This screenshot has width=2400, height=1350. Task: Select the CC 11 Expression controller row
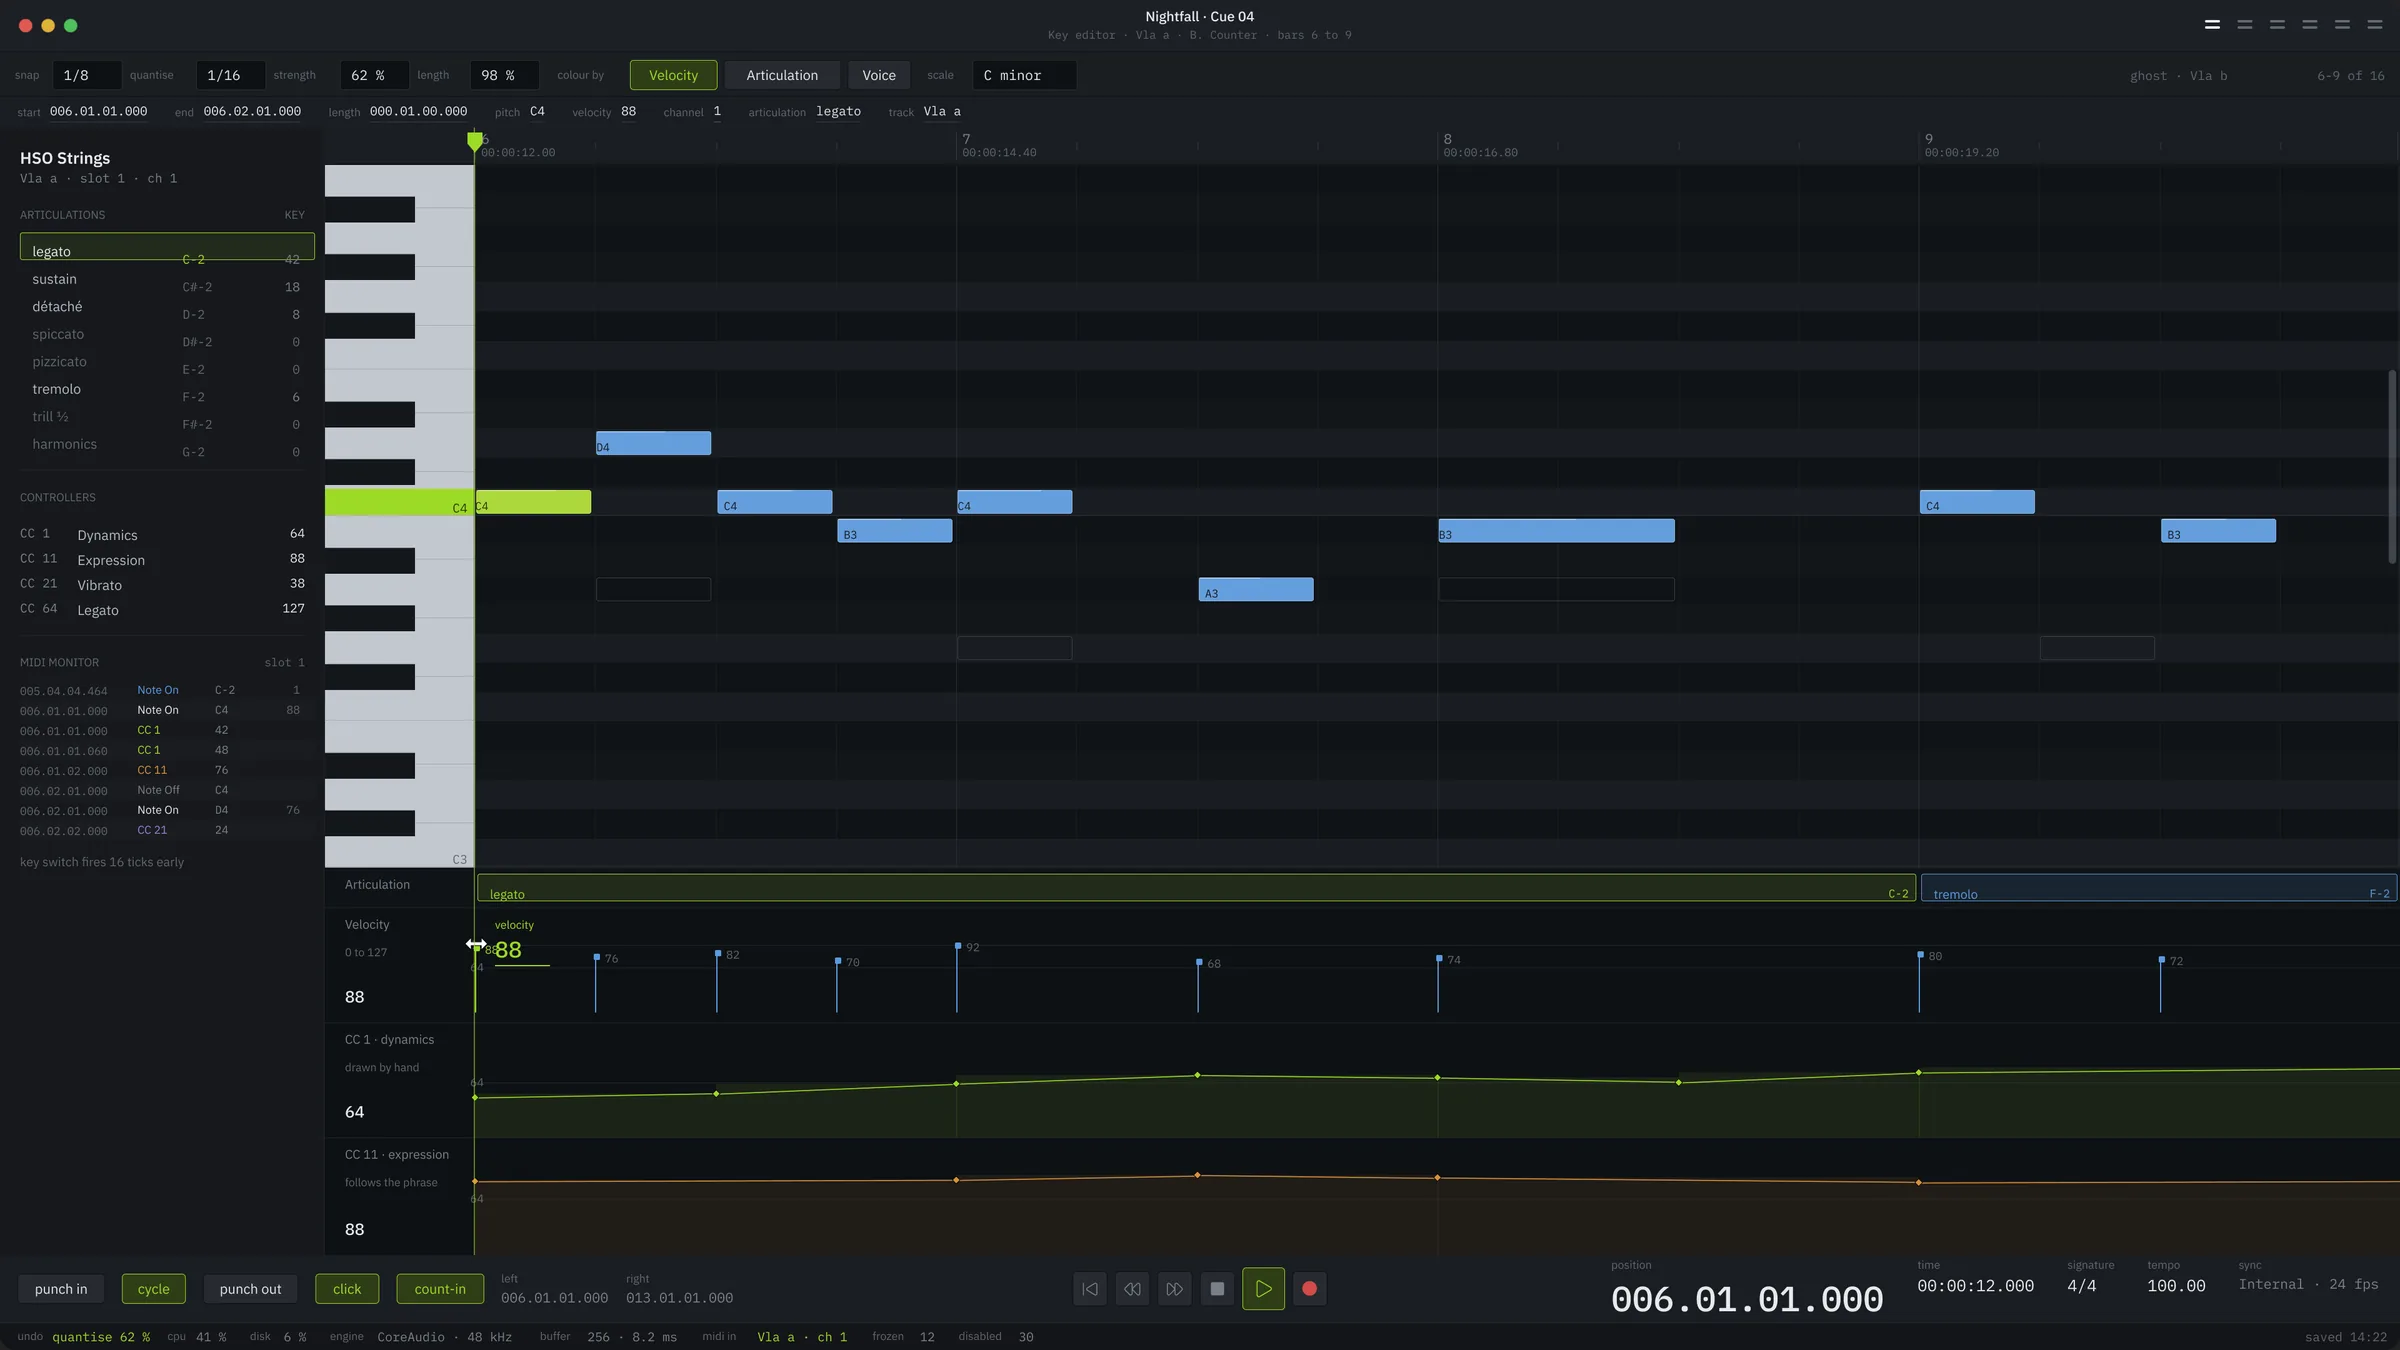coord(162,559)
